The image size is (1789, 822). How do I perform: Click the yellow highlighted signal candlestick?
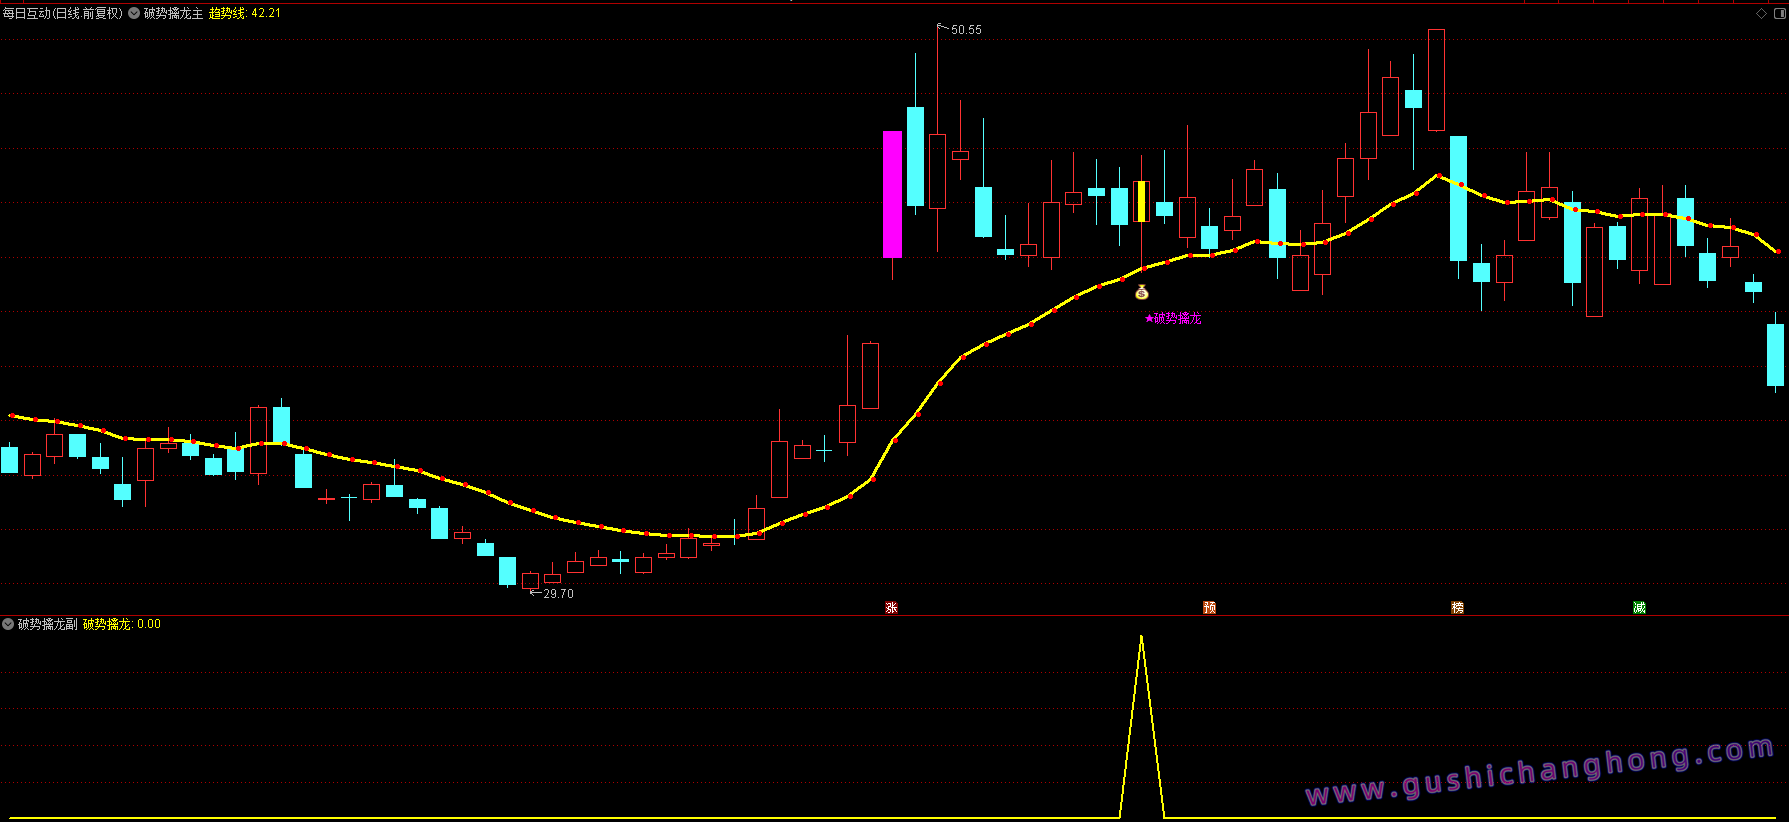click(x=1141, y=202)
